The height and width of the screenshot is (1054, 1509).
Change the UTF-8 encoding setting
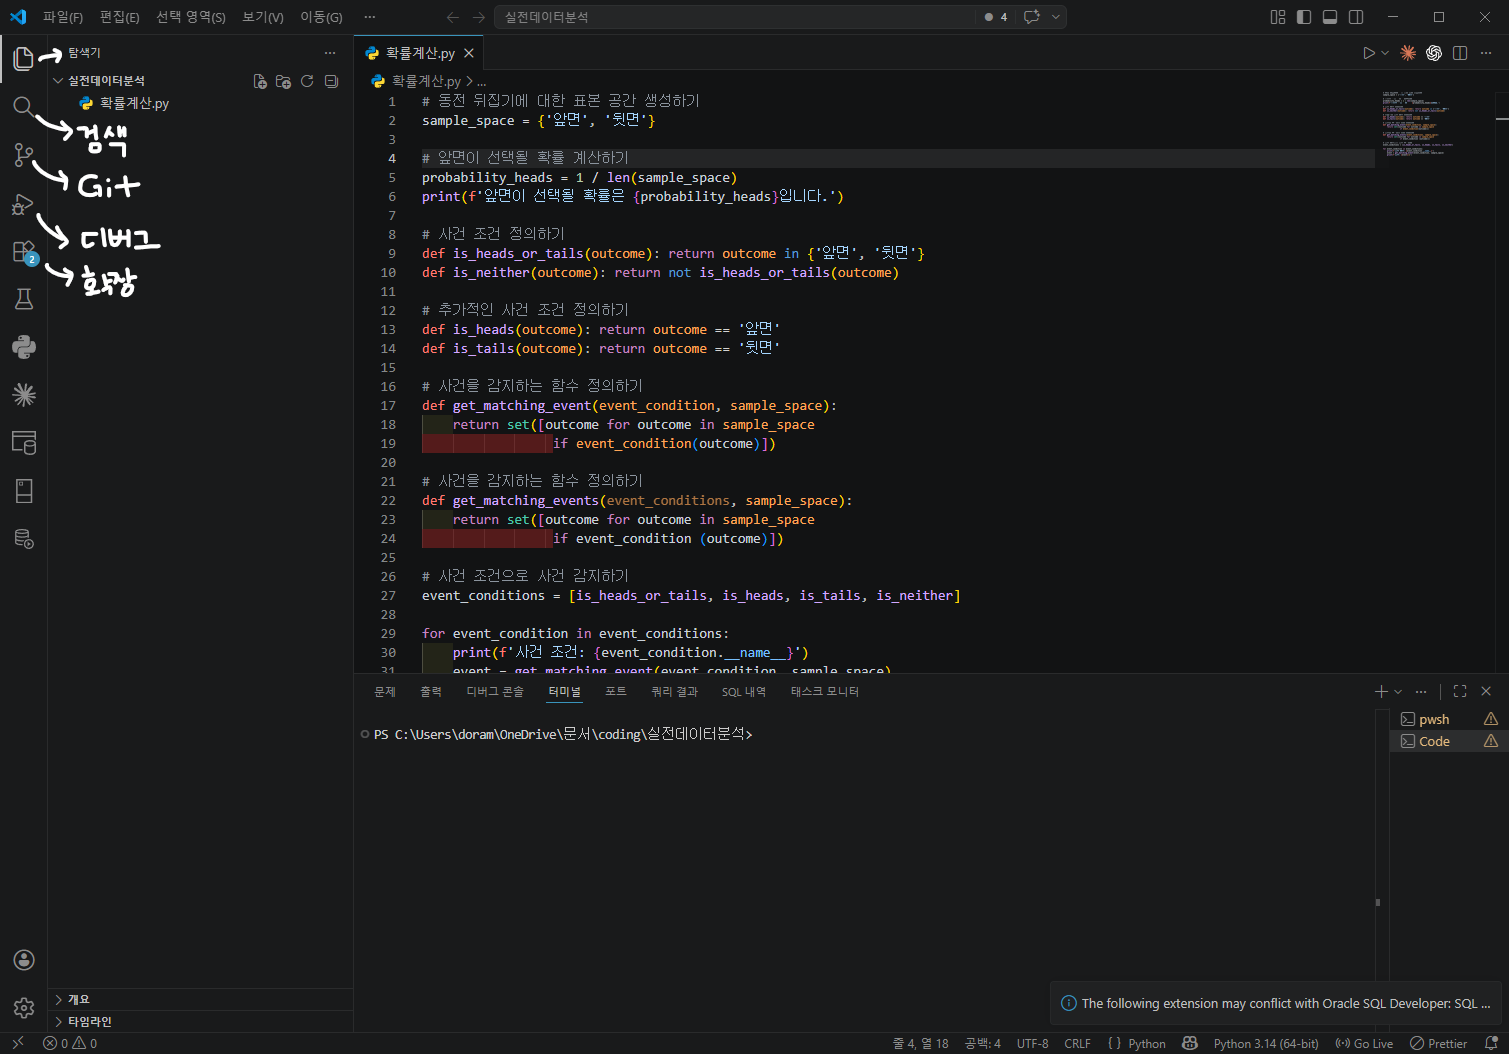[x=1032, y=1043]
